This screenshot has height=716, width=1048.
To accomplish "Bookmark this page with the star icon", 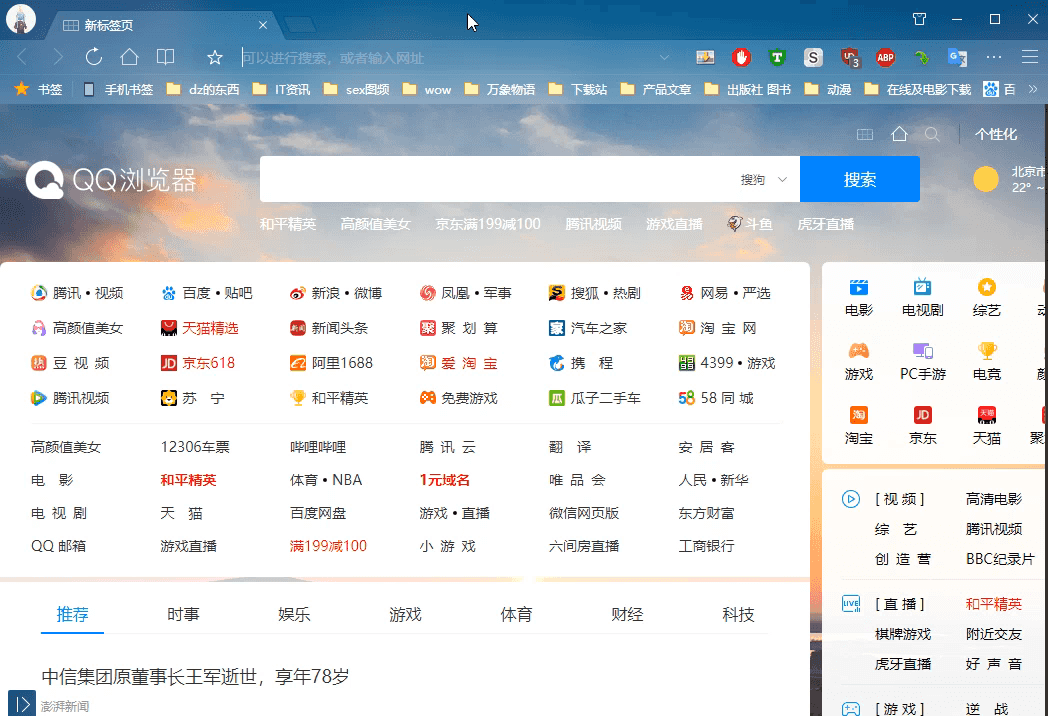I will pos(215,57).
